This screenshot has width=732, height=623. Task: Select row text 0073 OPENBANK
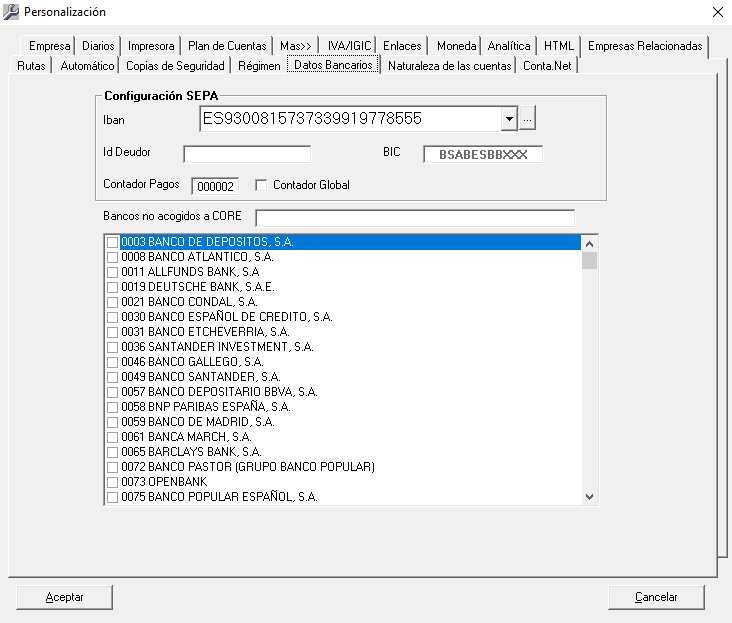(164, 482)
